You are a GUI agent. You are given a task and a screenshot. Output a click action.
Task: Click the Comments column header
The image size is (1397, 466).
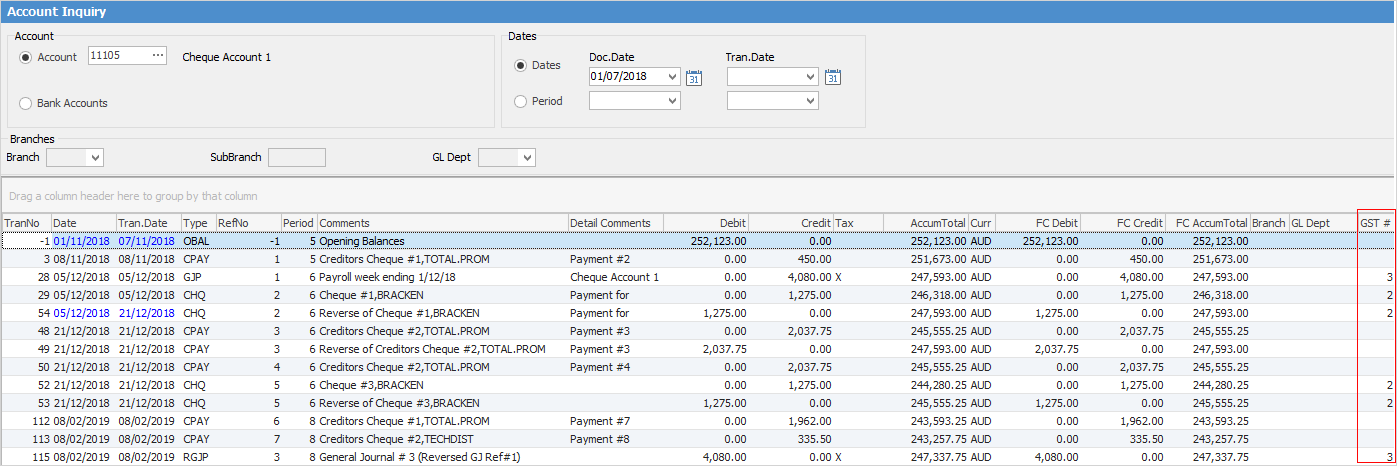pyautogui.click(x=440, y=223)
